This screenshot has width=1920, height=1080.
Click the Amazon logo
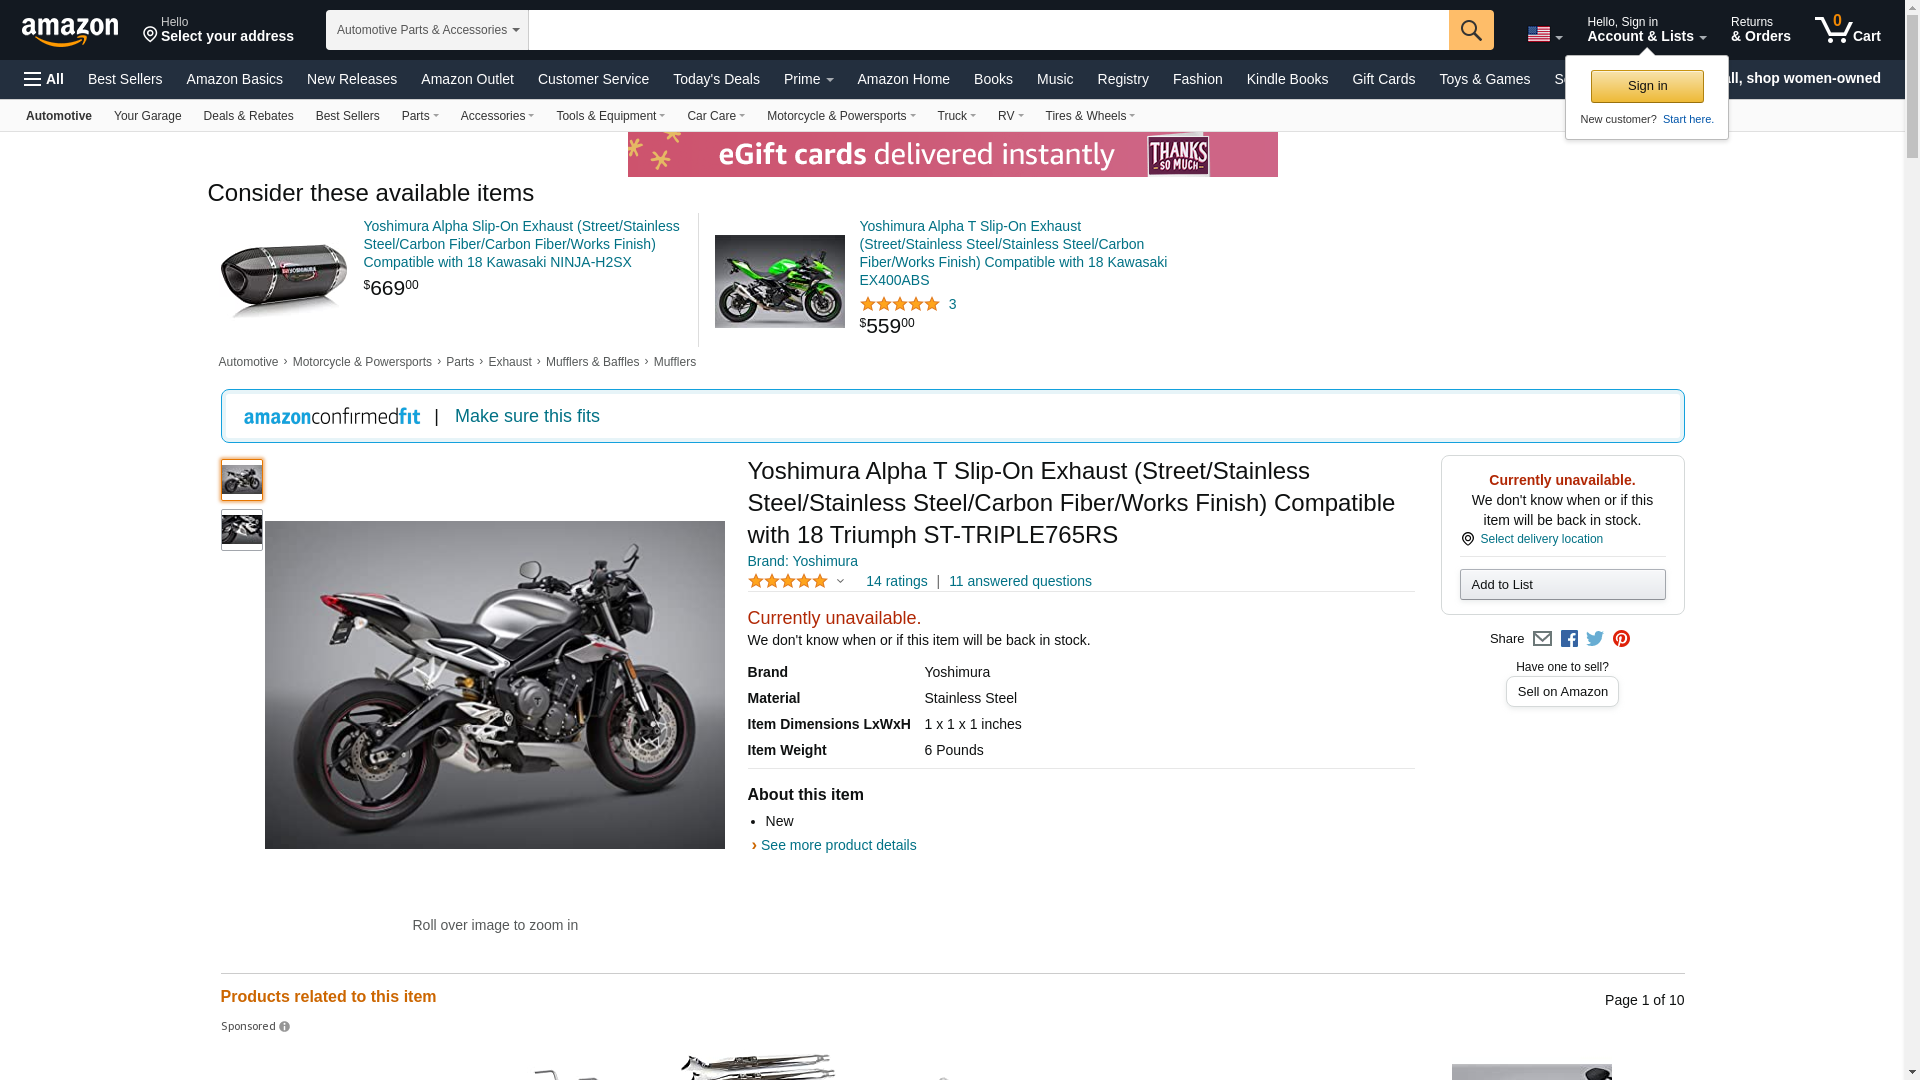70,31
